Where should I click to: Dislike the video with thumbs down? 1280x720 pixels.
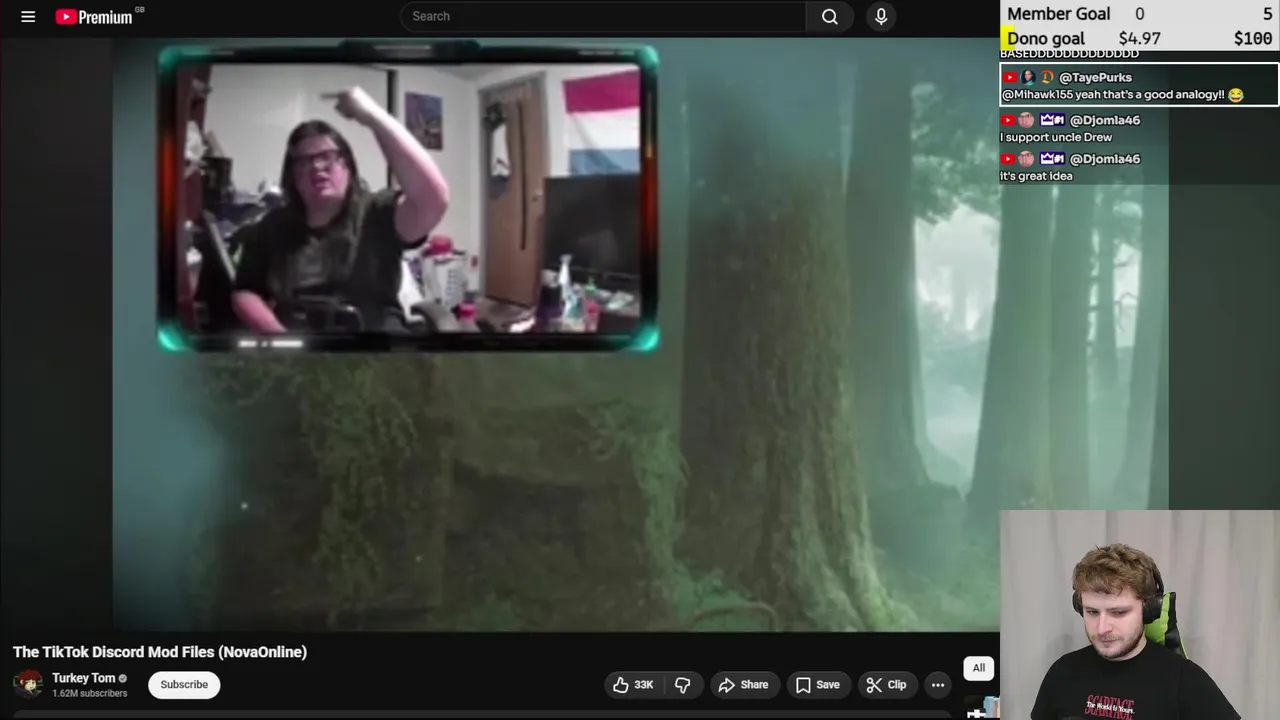click(x=683, y=685)
